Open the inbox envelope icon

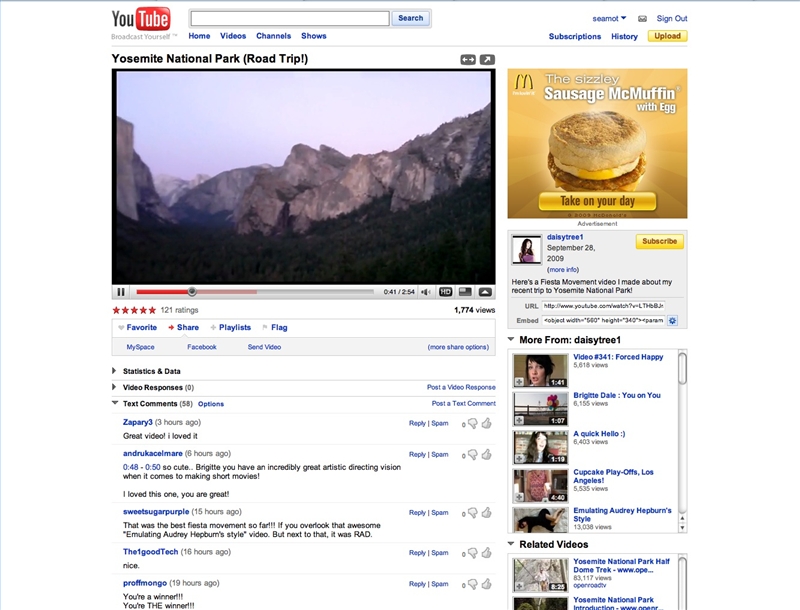[x=642, y=19]
